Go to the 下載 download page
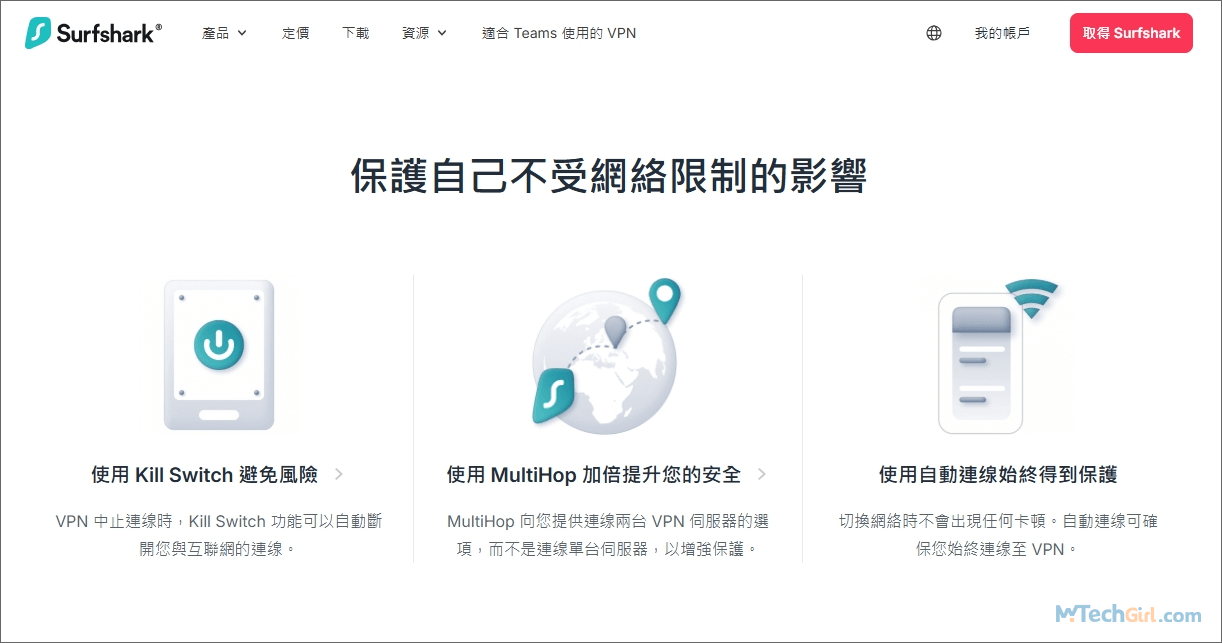 tap(355, 33)
